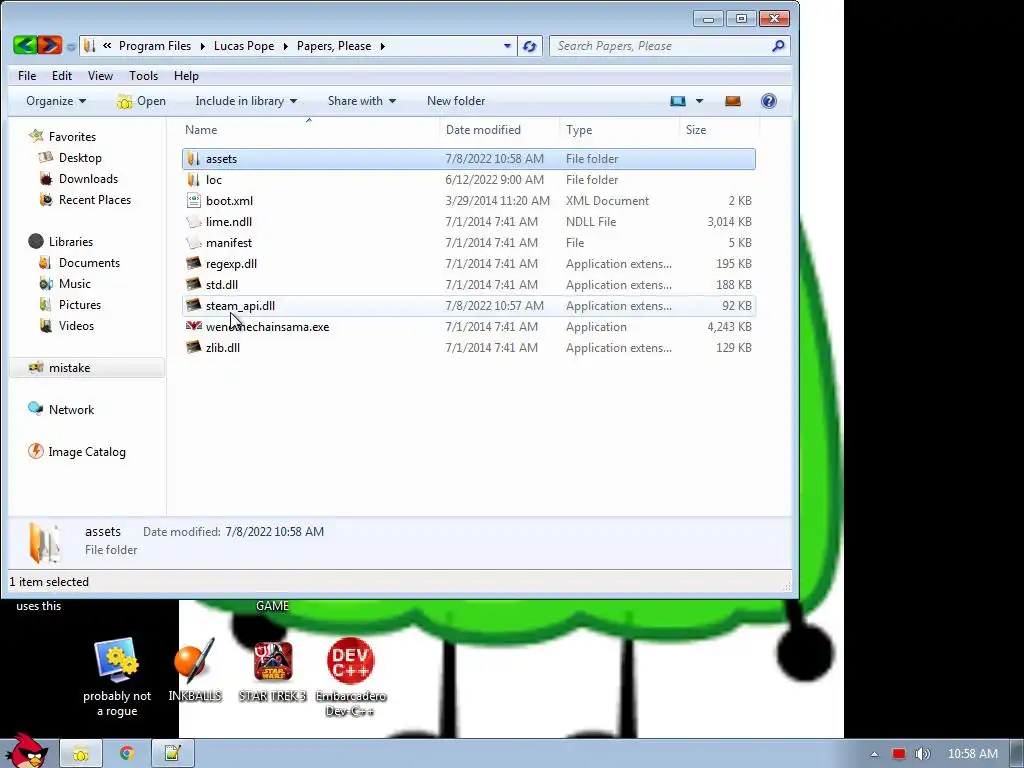Screen dimensions: 1024x768
Task: Open the Documents library
Action: point(89,263)
